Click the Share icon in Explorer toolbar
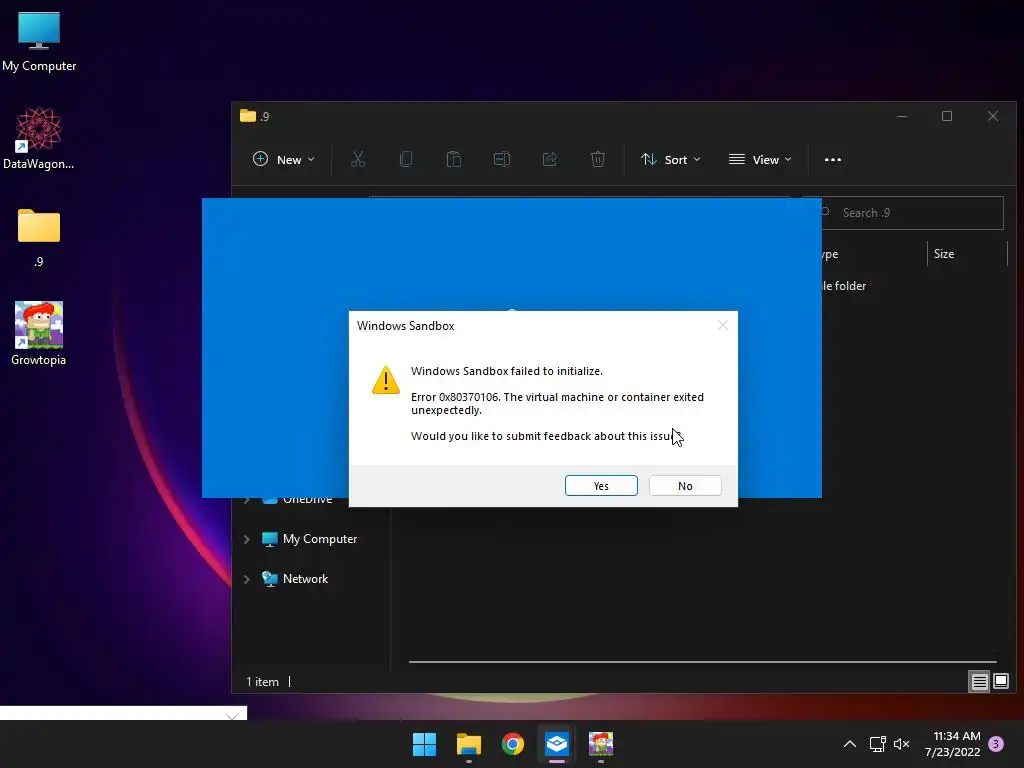 [550, 159]
